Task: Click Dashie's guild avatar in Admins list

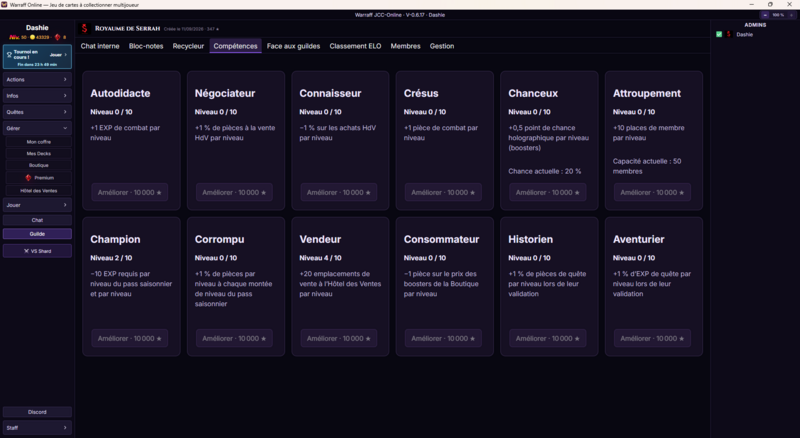Action: tap(729, 34)
